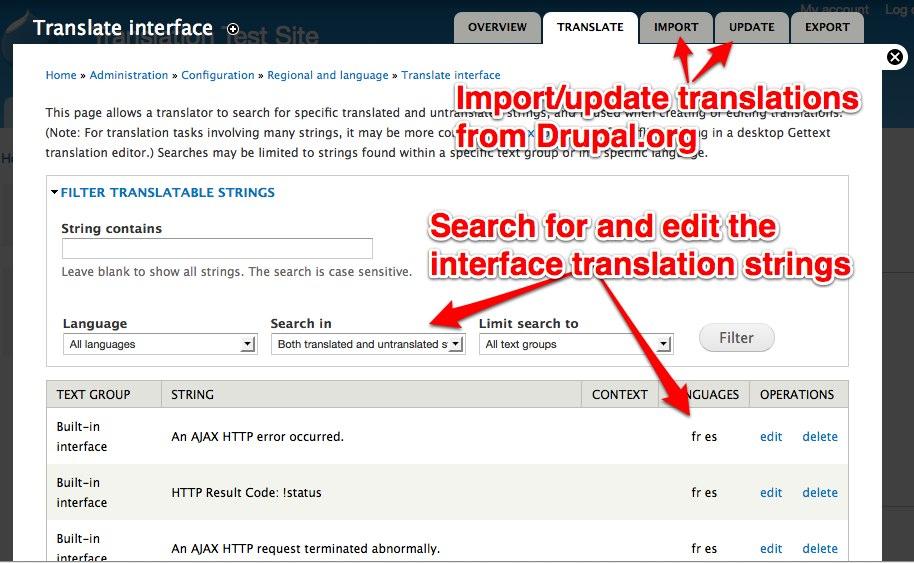Screen dimensions: 914x563
Task: Delete the 'AJAX HTTP request terminated abnormally' string
Action: [820, 548]
